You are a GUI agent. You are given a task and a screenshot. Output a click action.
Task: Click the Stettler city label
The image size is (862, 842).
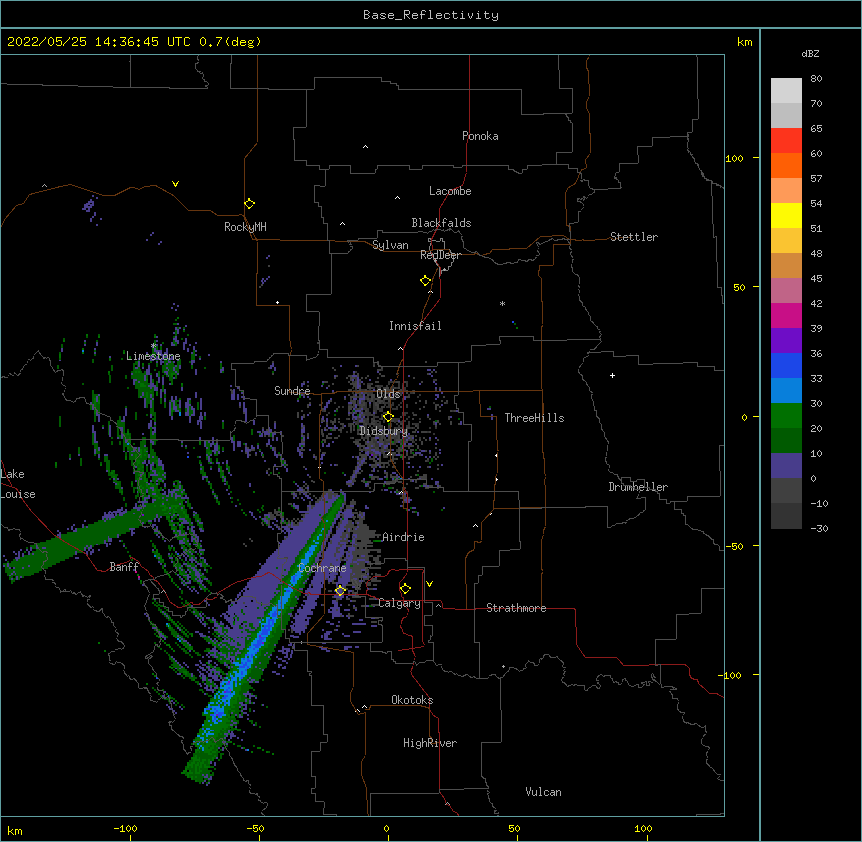click(634, 237)
